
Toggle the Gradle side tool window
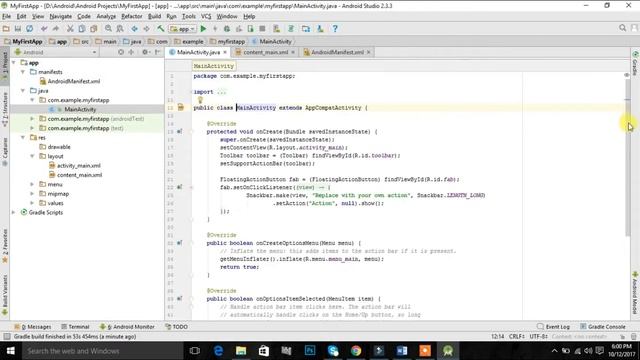635,63
